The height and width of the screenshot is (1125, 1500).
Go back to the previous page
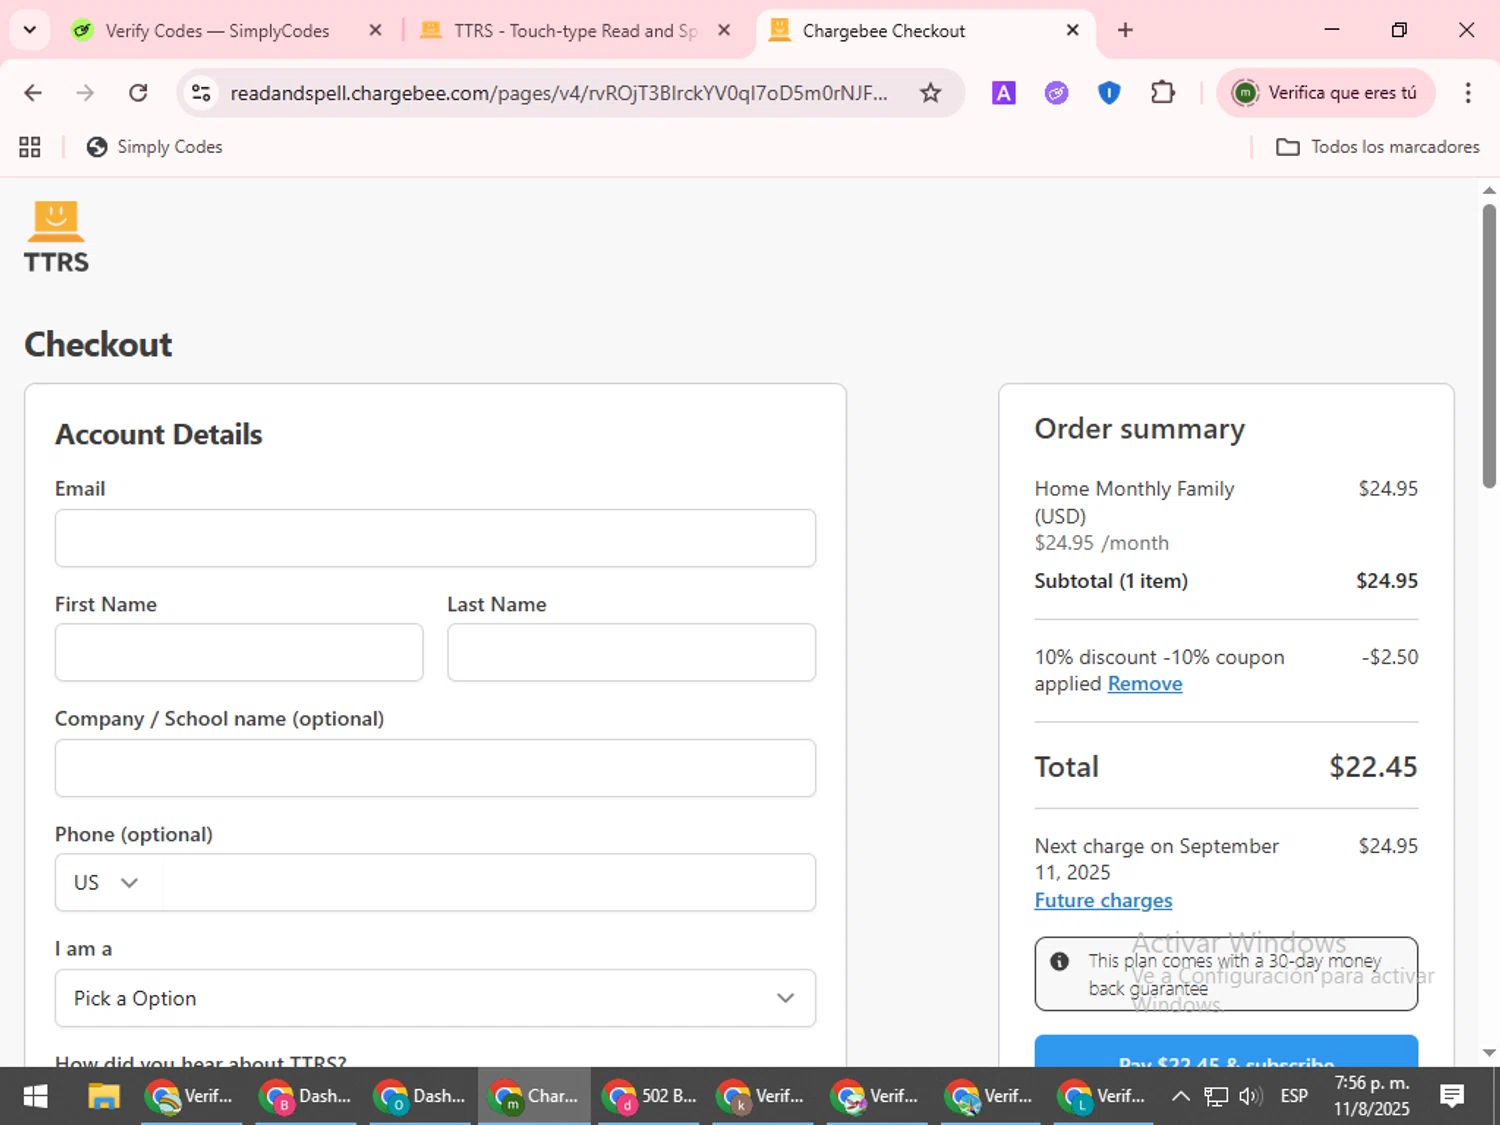(x=33, y=93)
